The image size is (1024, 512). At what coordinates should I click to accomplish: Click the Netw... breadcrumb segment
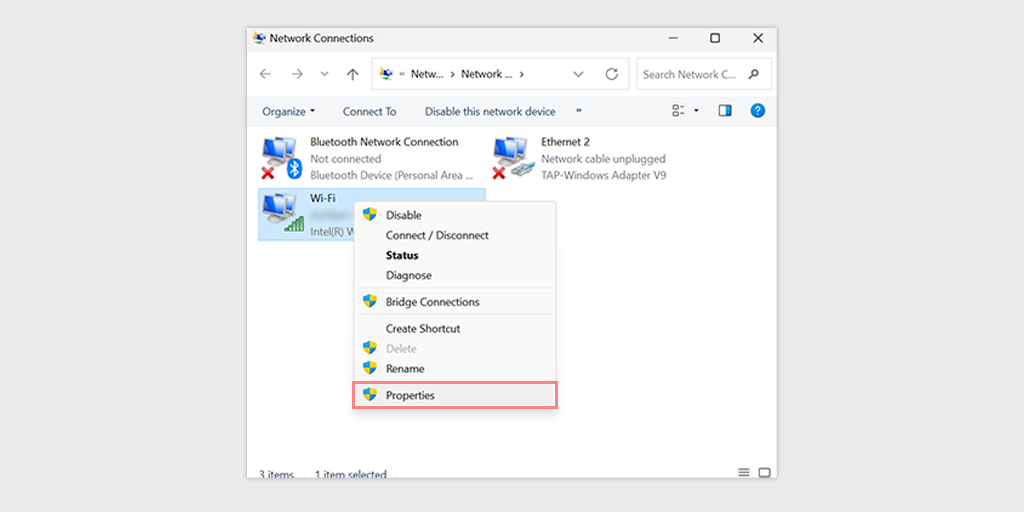click(427, 74)
